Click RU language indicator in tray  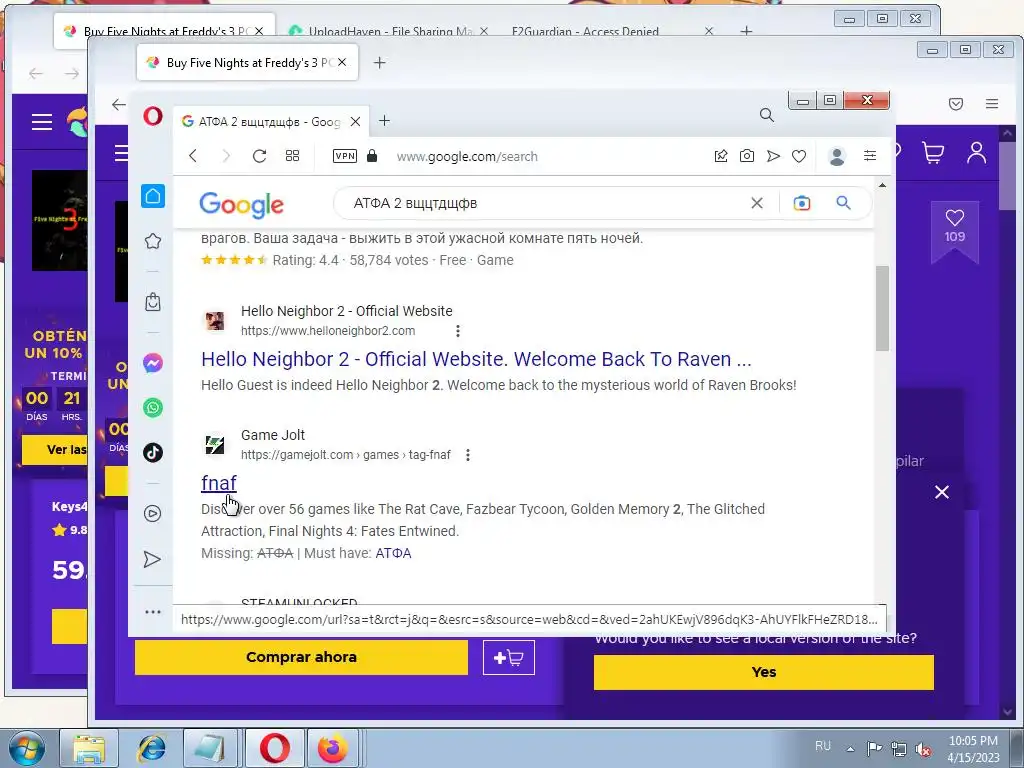click(823, 746)
